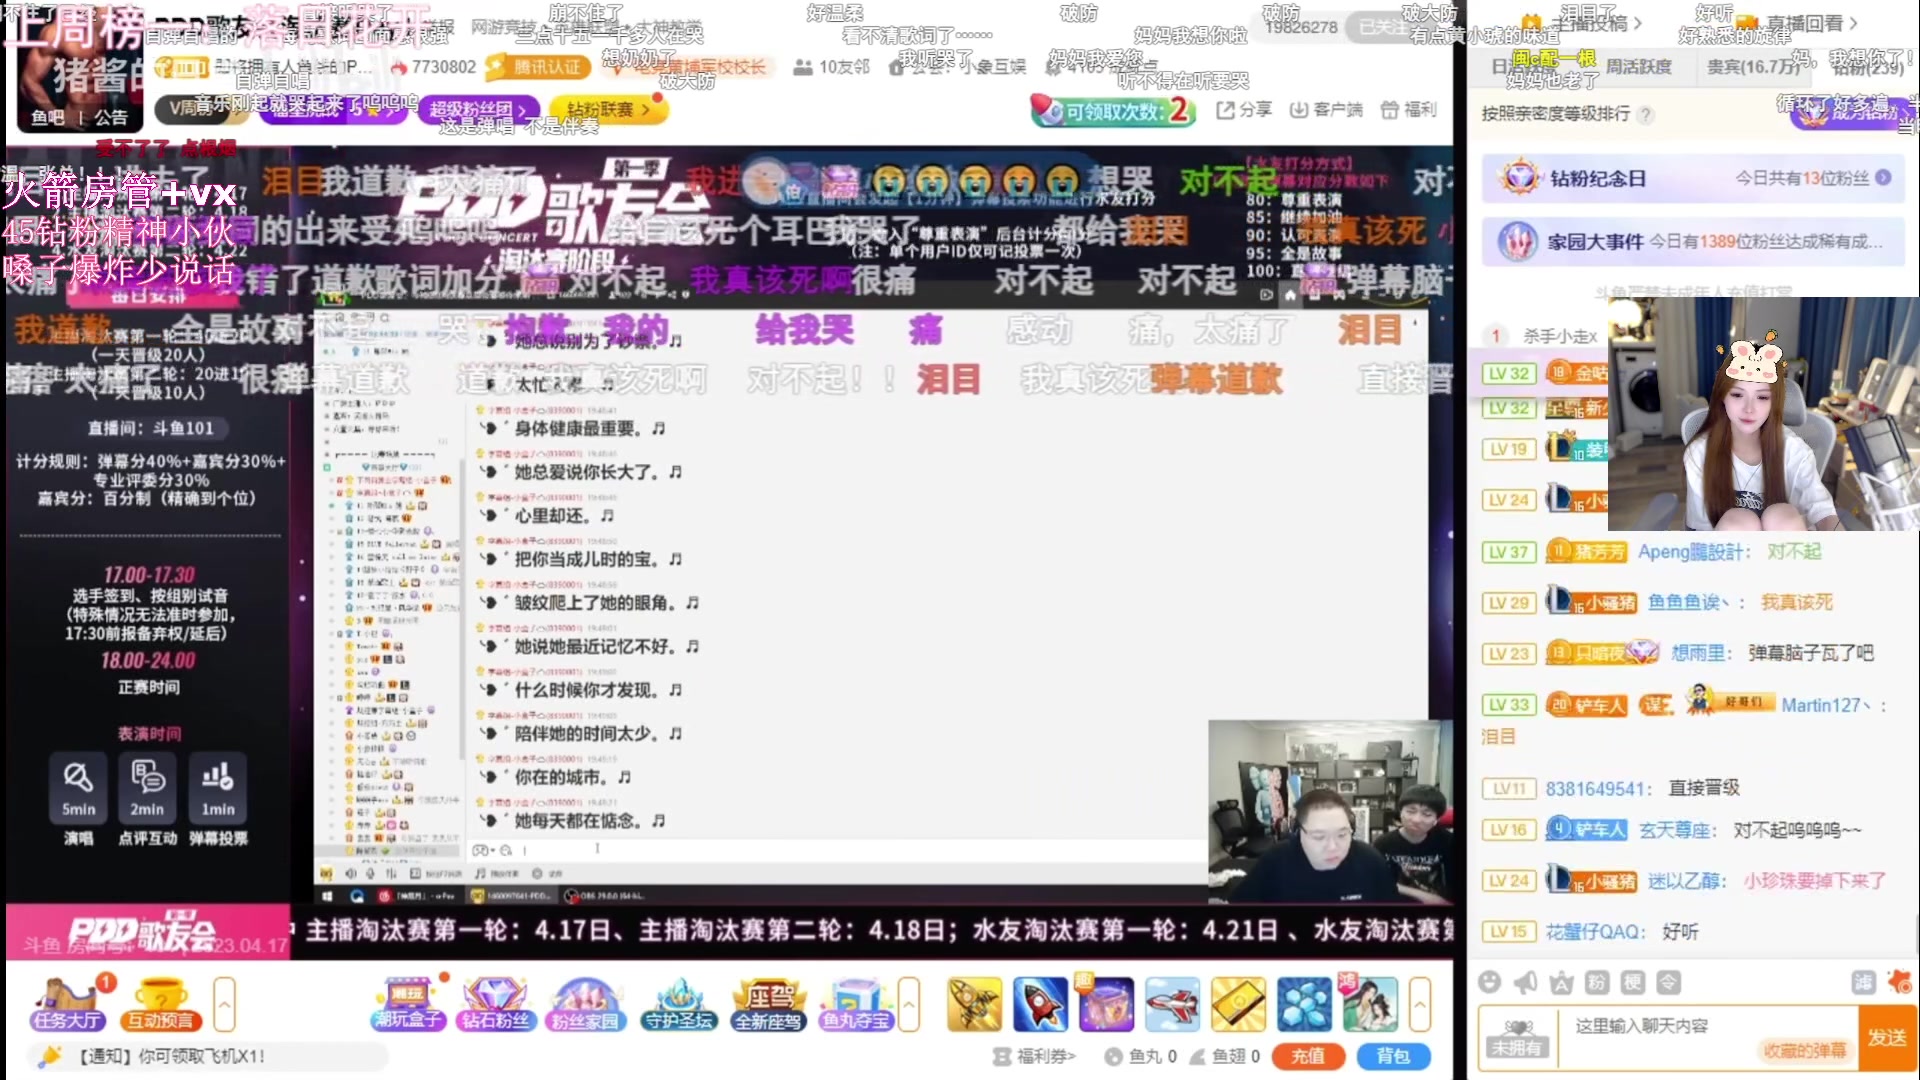The image size is (1920, 1080).
Task: Click the 公告 announcement link
Action: point(111,118)
